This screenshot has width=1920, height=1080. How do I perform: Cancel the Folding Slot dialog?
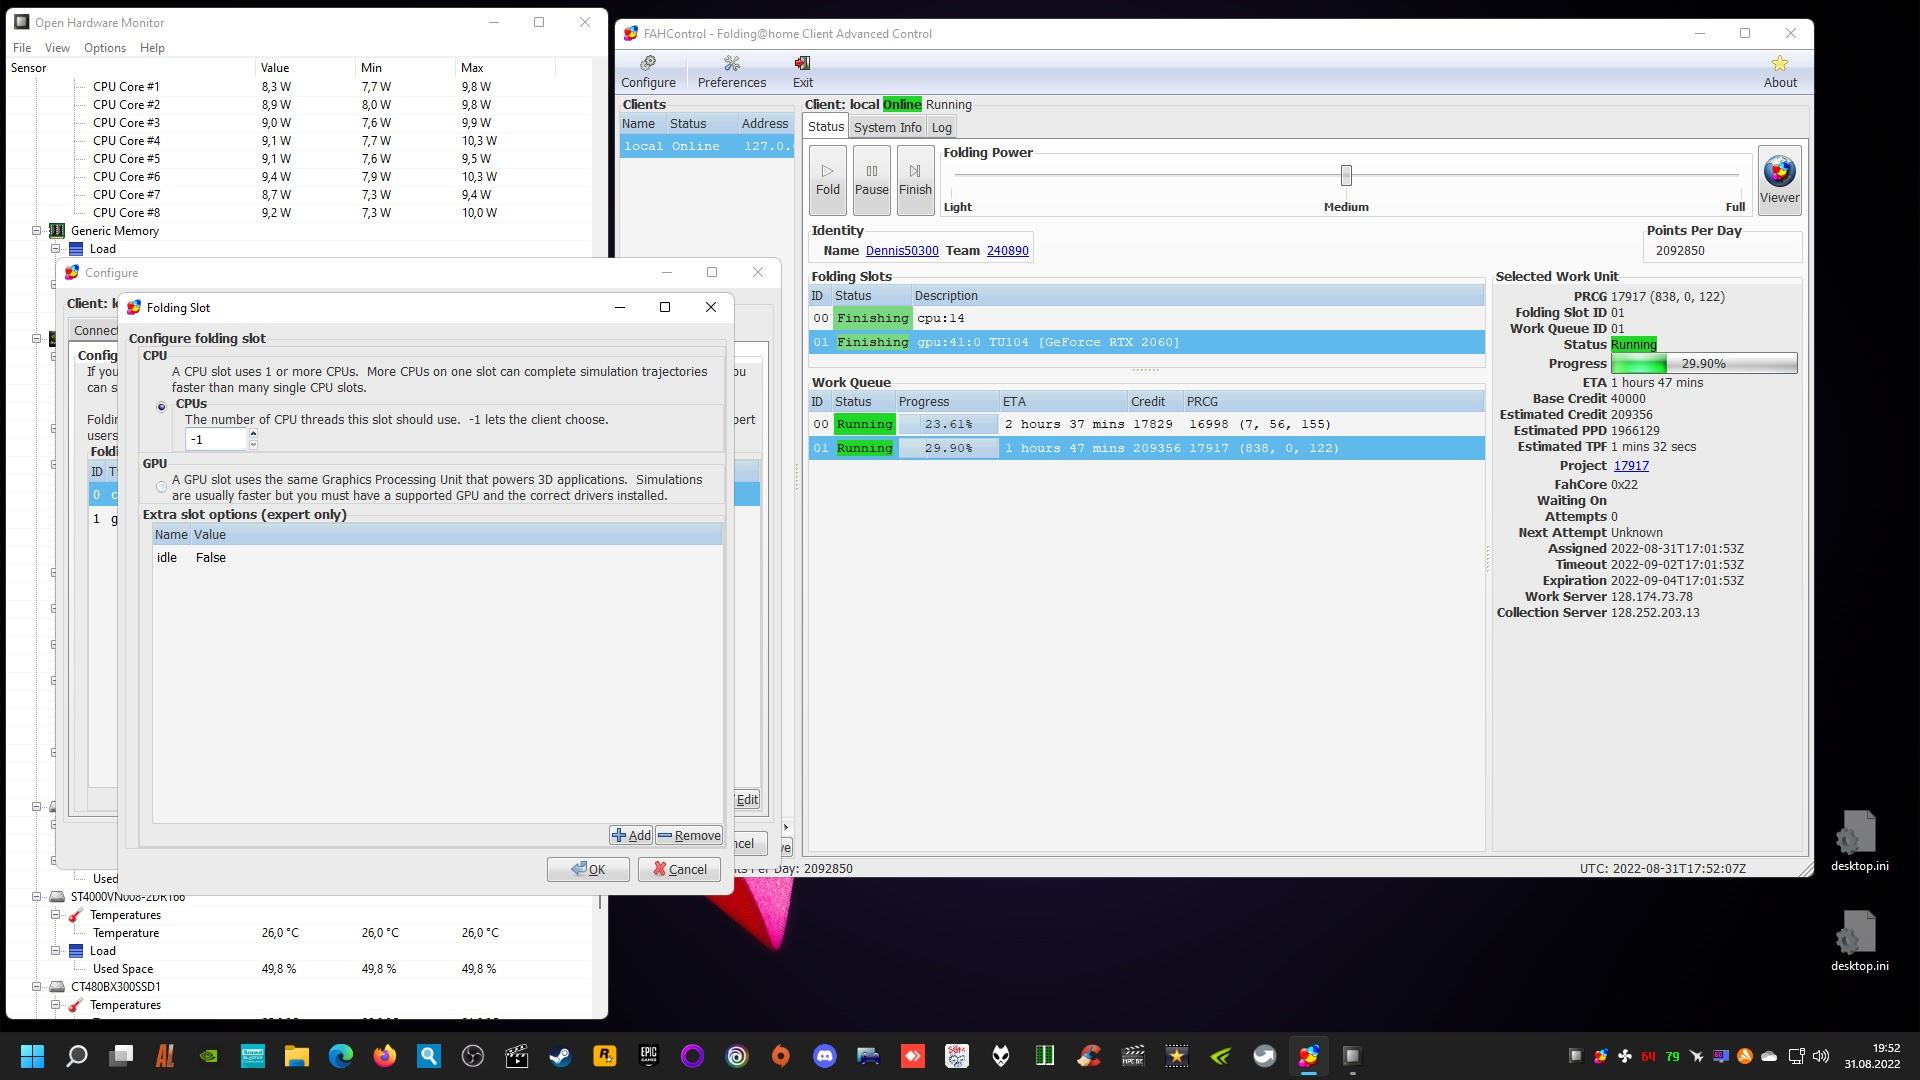tap(679, 869)
